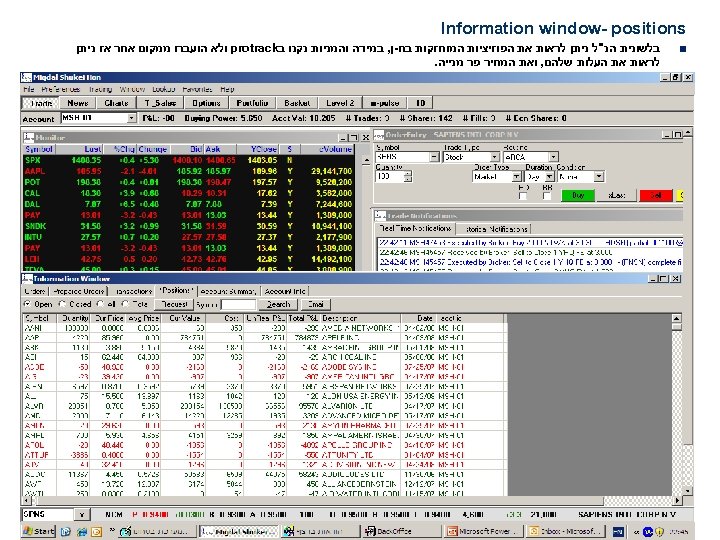Click the Outlook quick launch icon

96,532
